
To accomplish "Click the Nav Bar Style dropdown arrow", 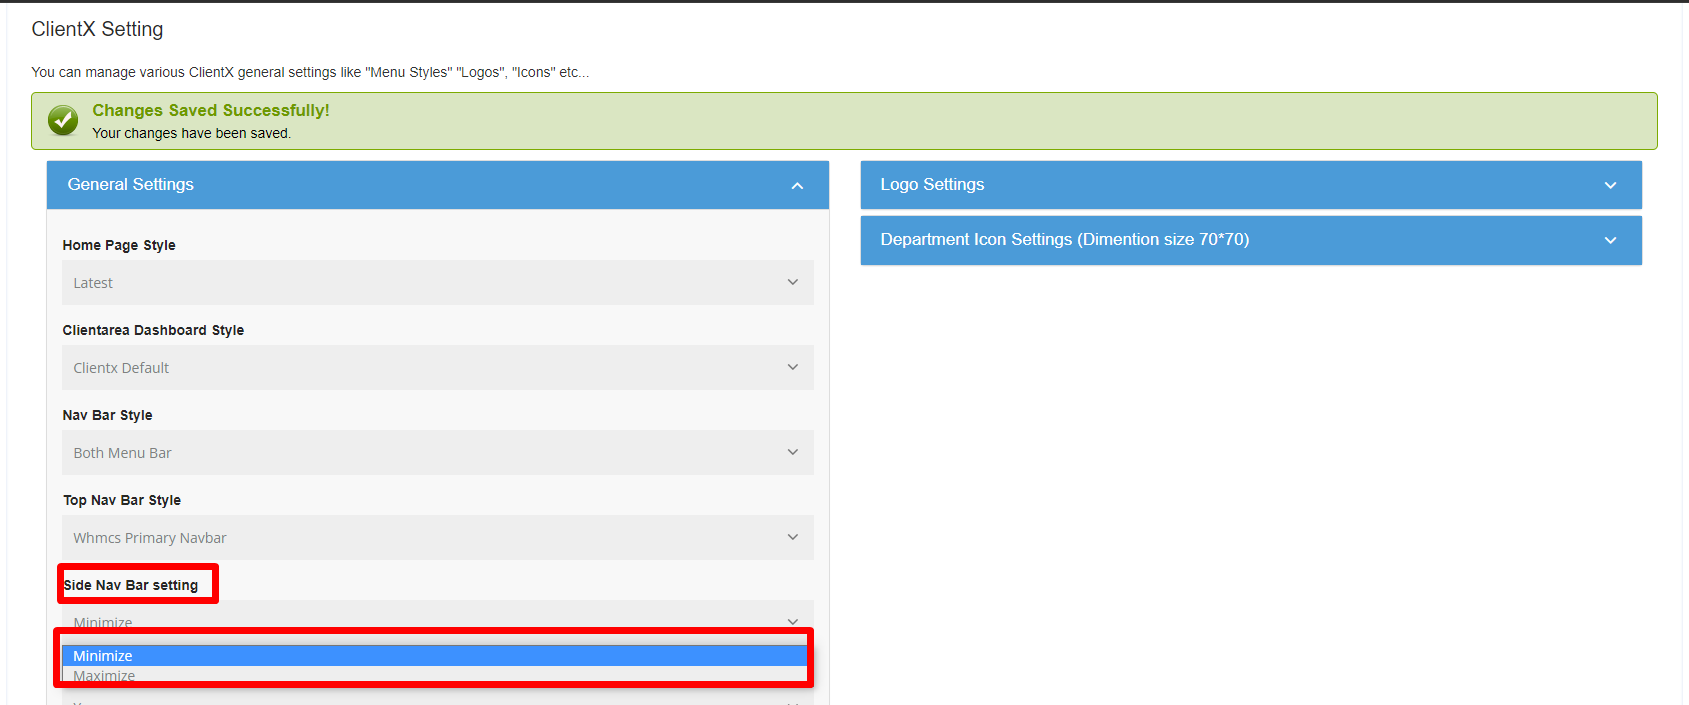I will pos(792,453).
